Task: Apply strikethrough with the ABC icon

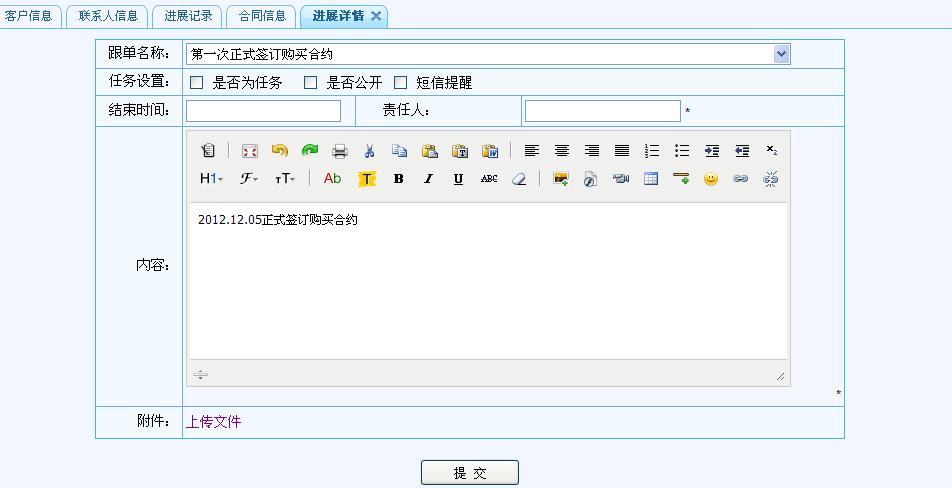Action: 489,178
